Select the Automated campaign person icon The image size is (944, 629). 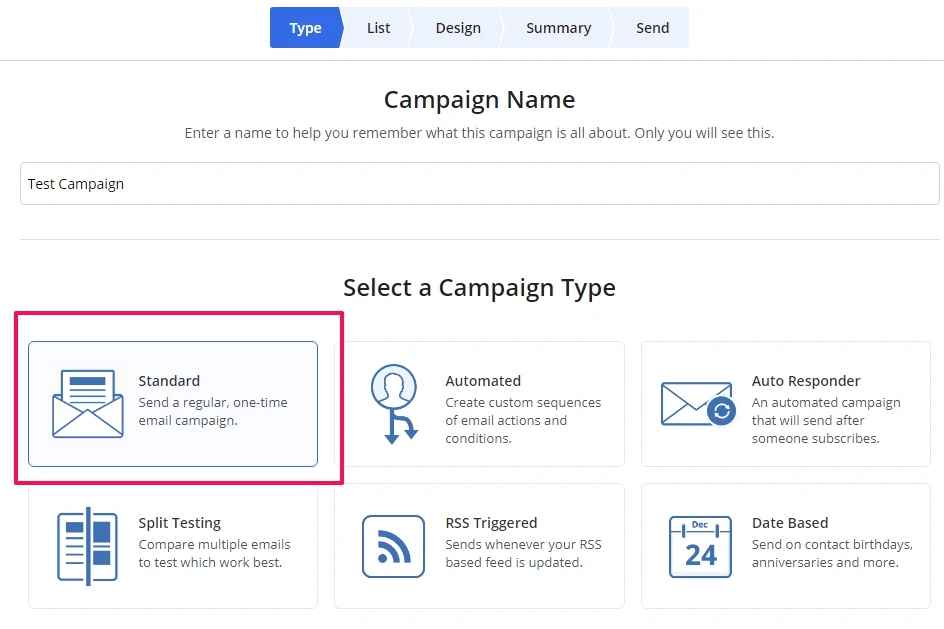click(393, 403)
